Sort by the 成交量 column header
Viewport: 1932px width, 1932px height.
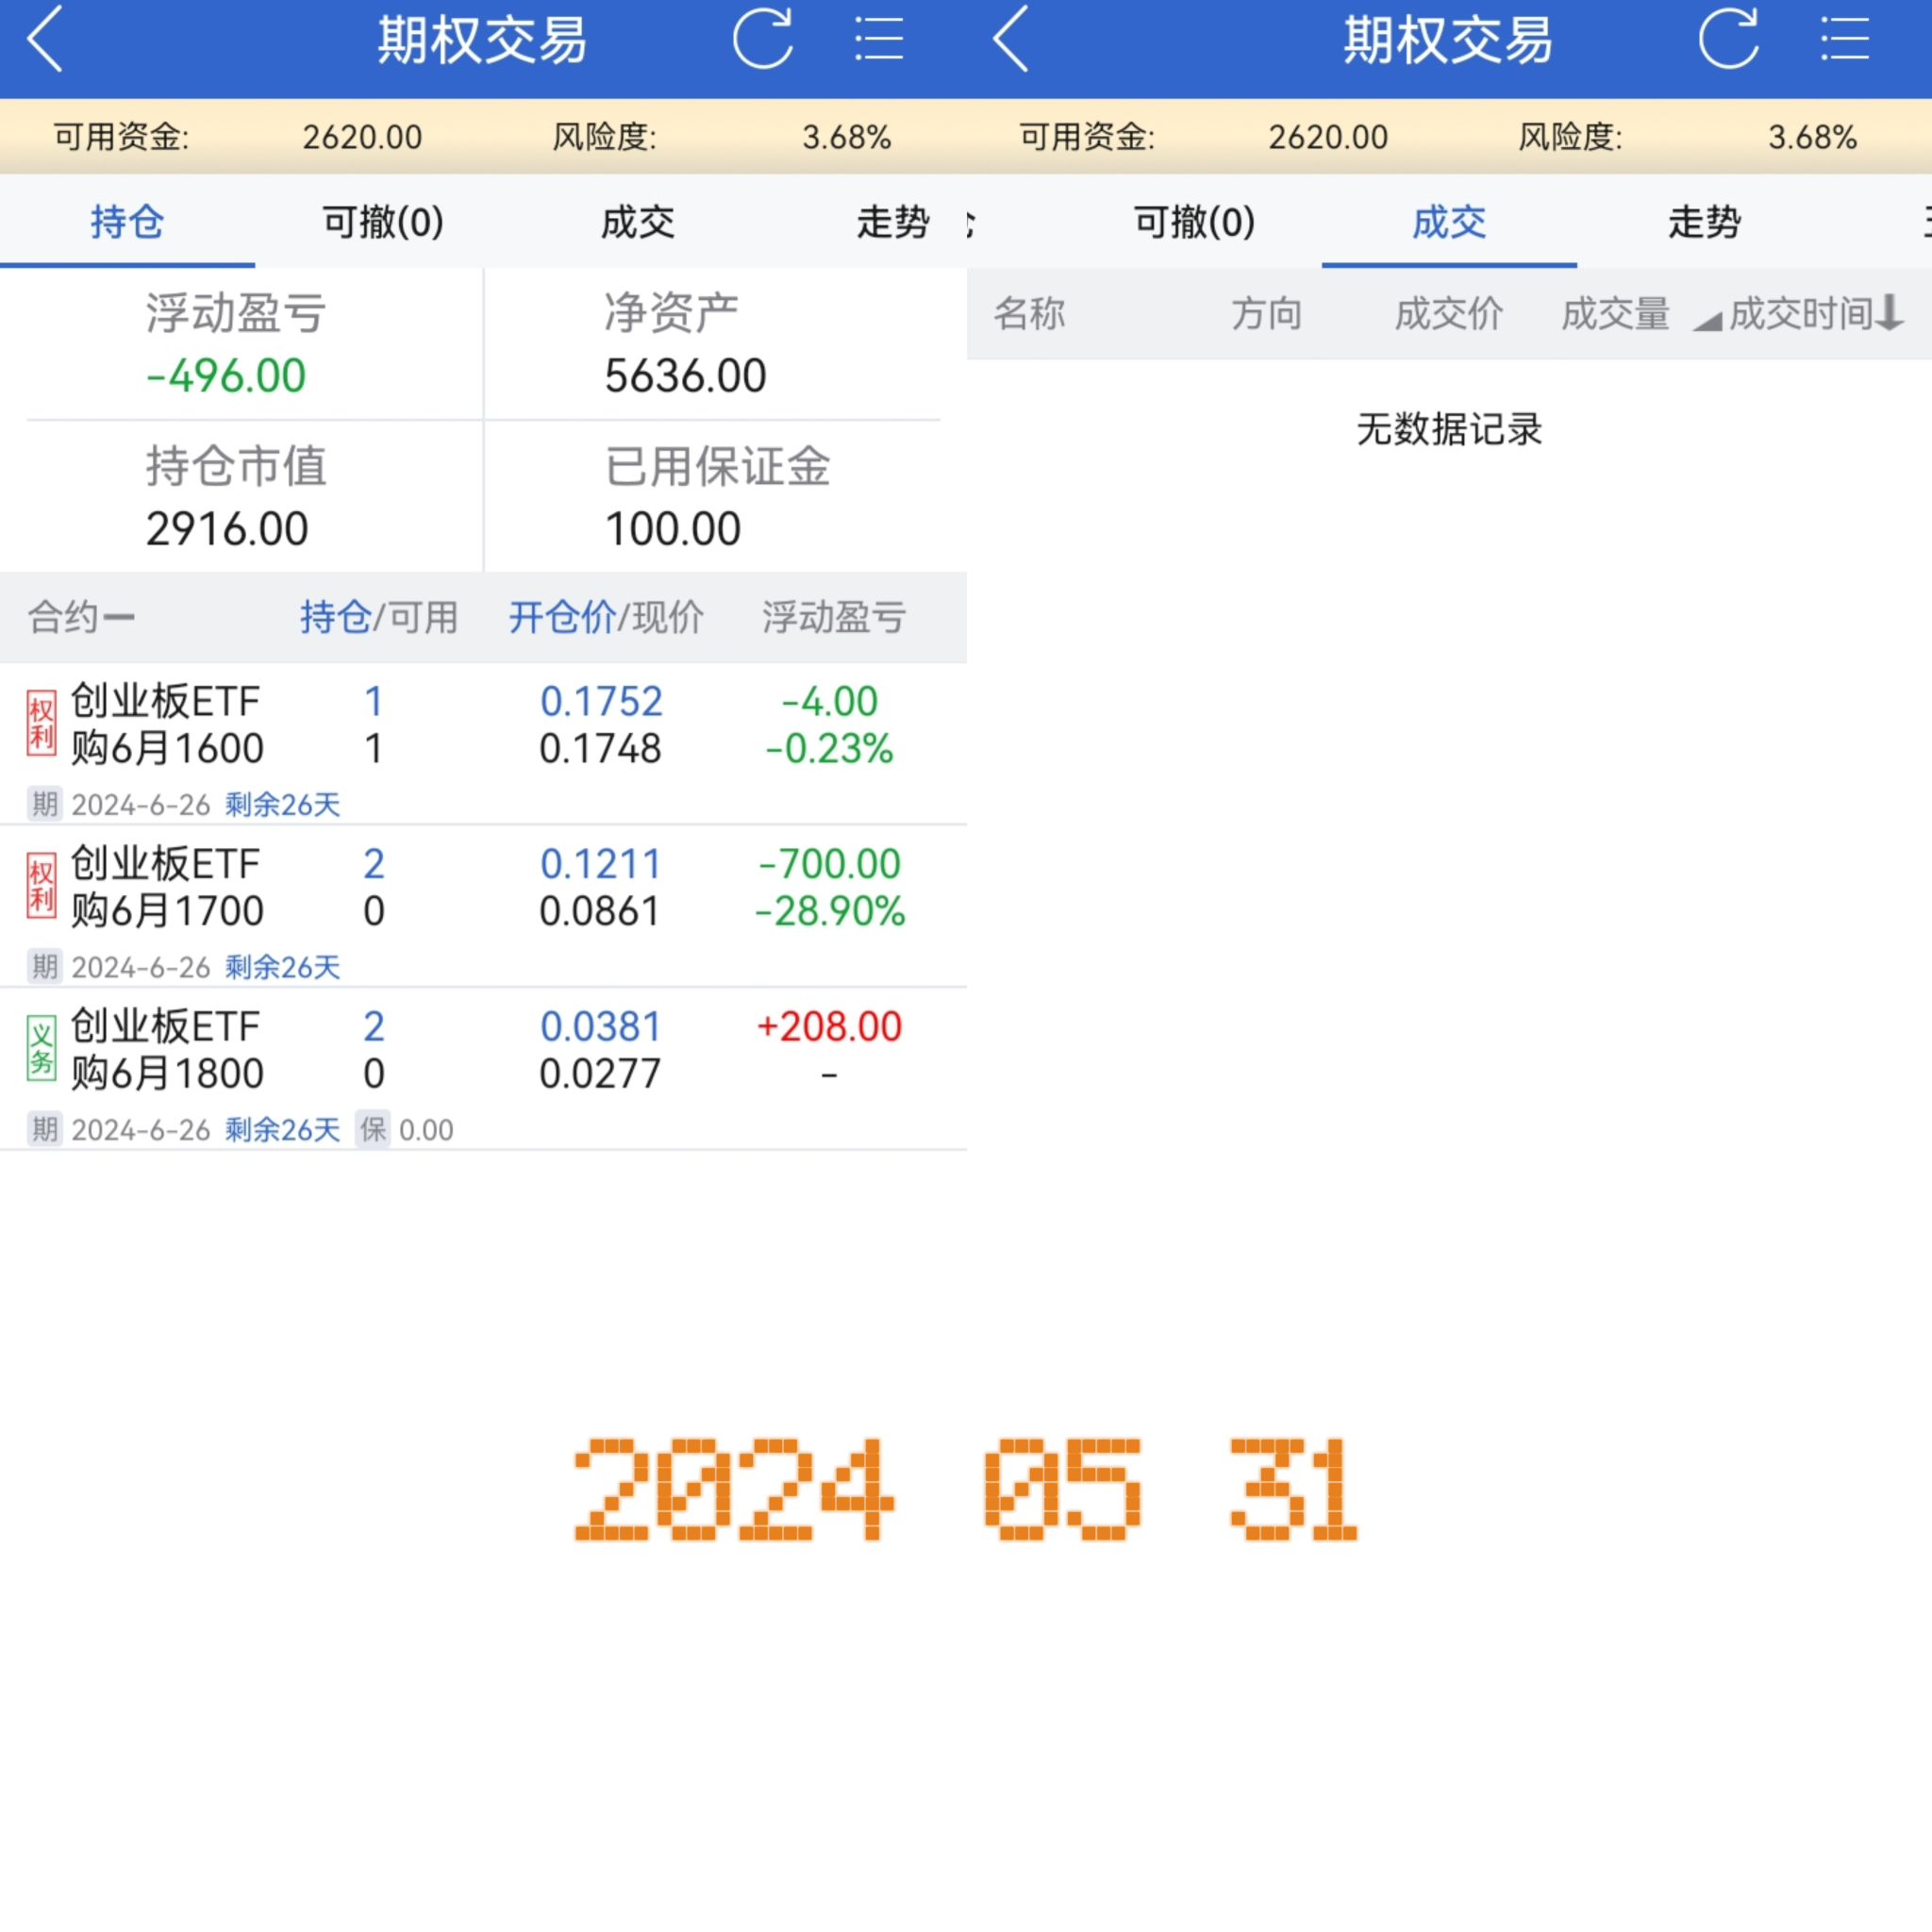click(1615, 313)
